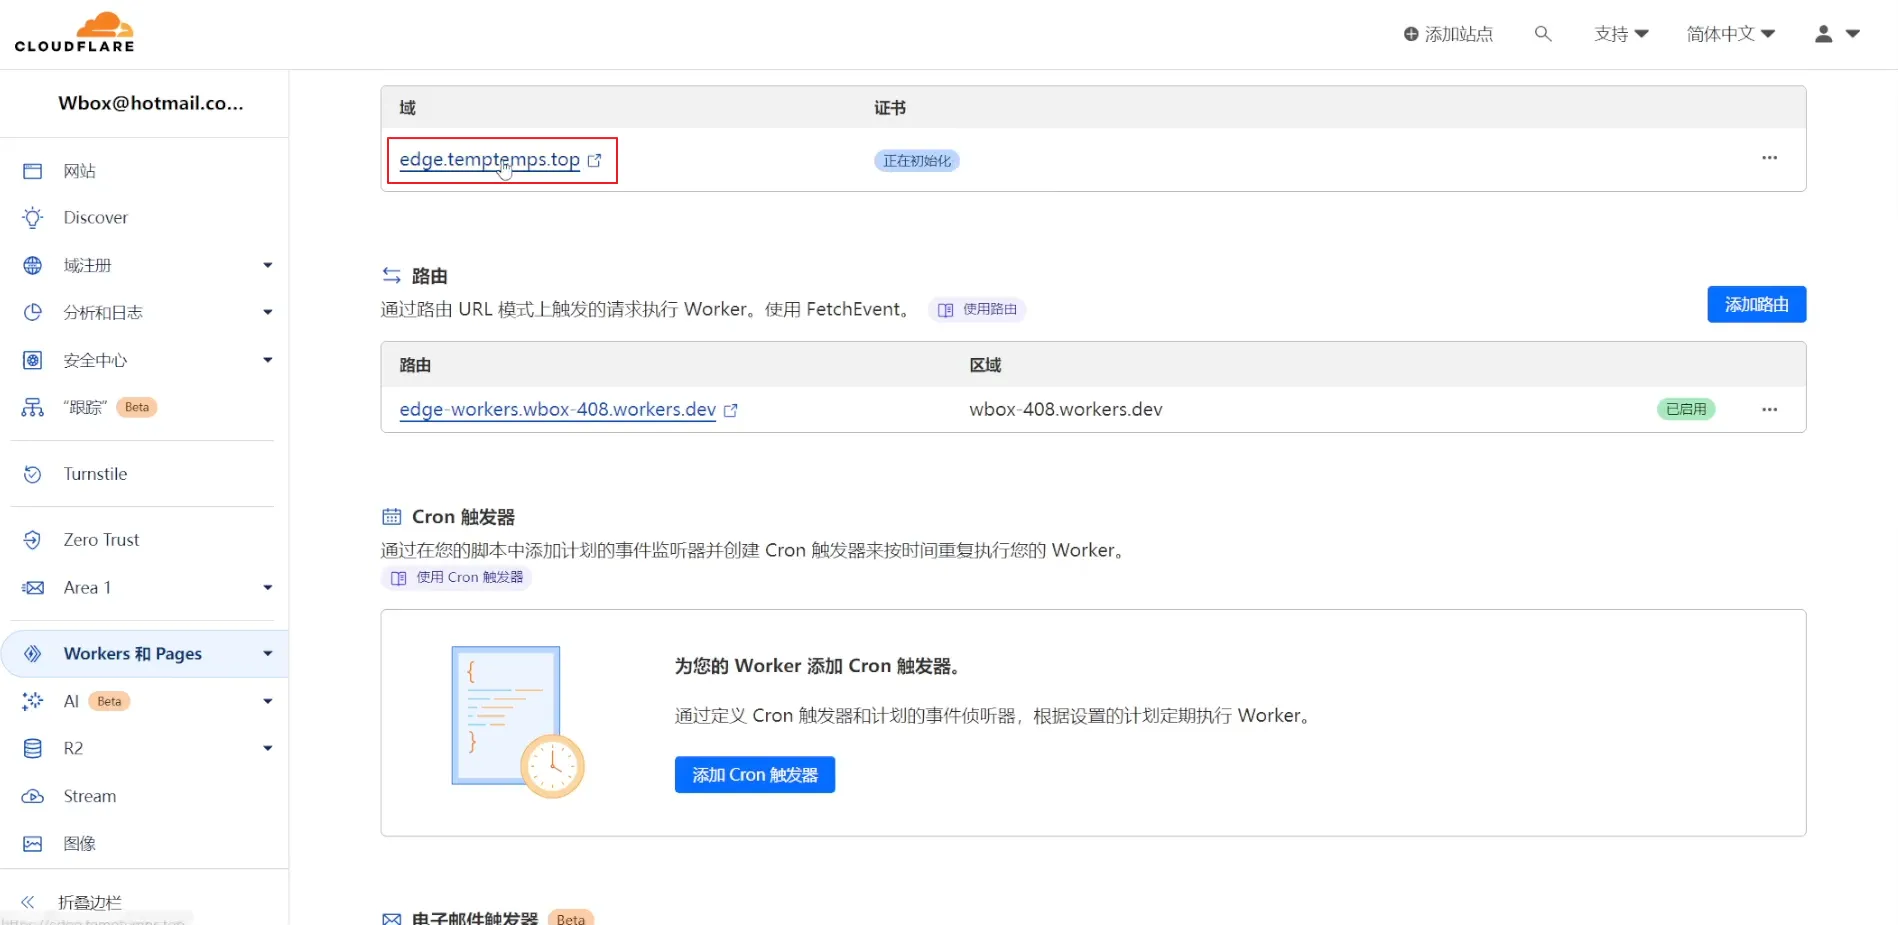Click the Cloudflare logo
The width and height of the screenshot is (1898, 925).
(74, 33)
